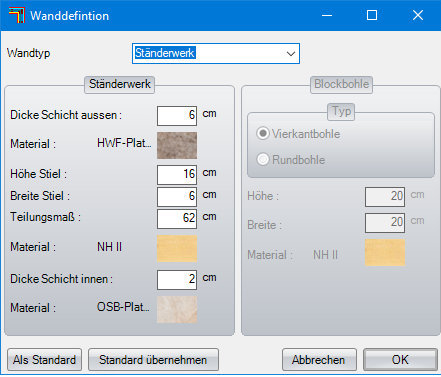The width and height of the screenshot is (441, 377).
Task: Click the HWF-Platte material texture swatch
Action: (x=177, y=145)
